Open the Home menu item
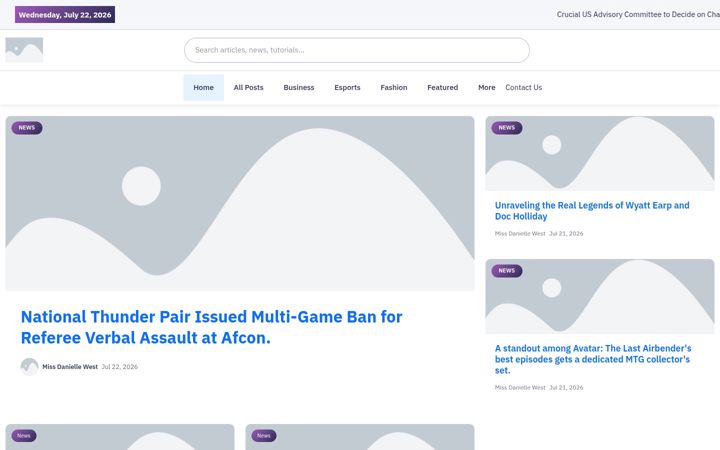Screen dimensions: 720x450 tap(203, 87)
